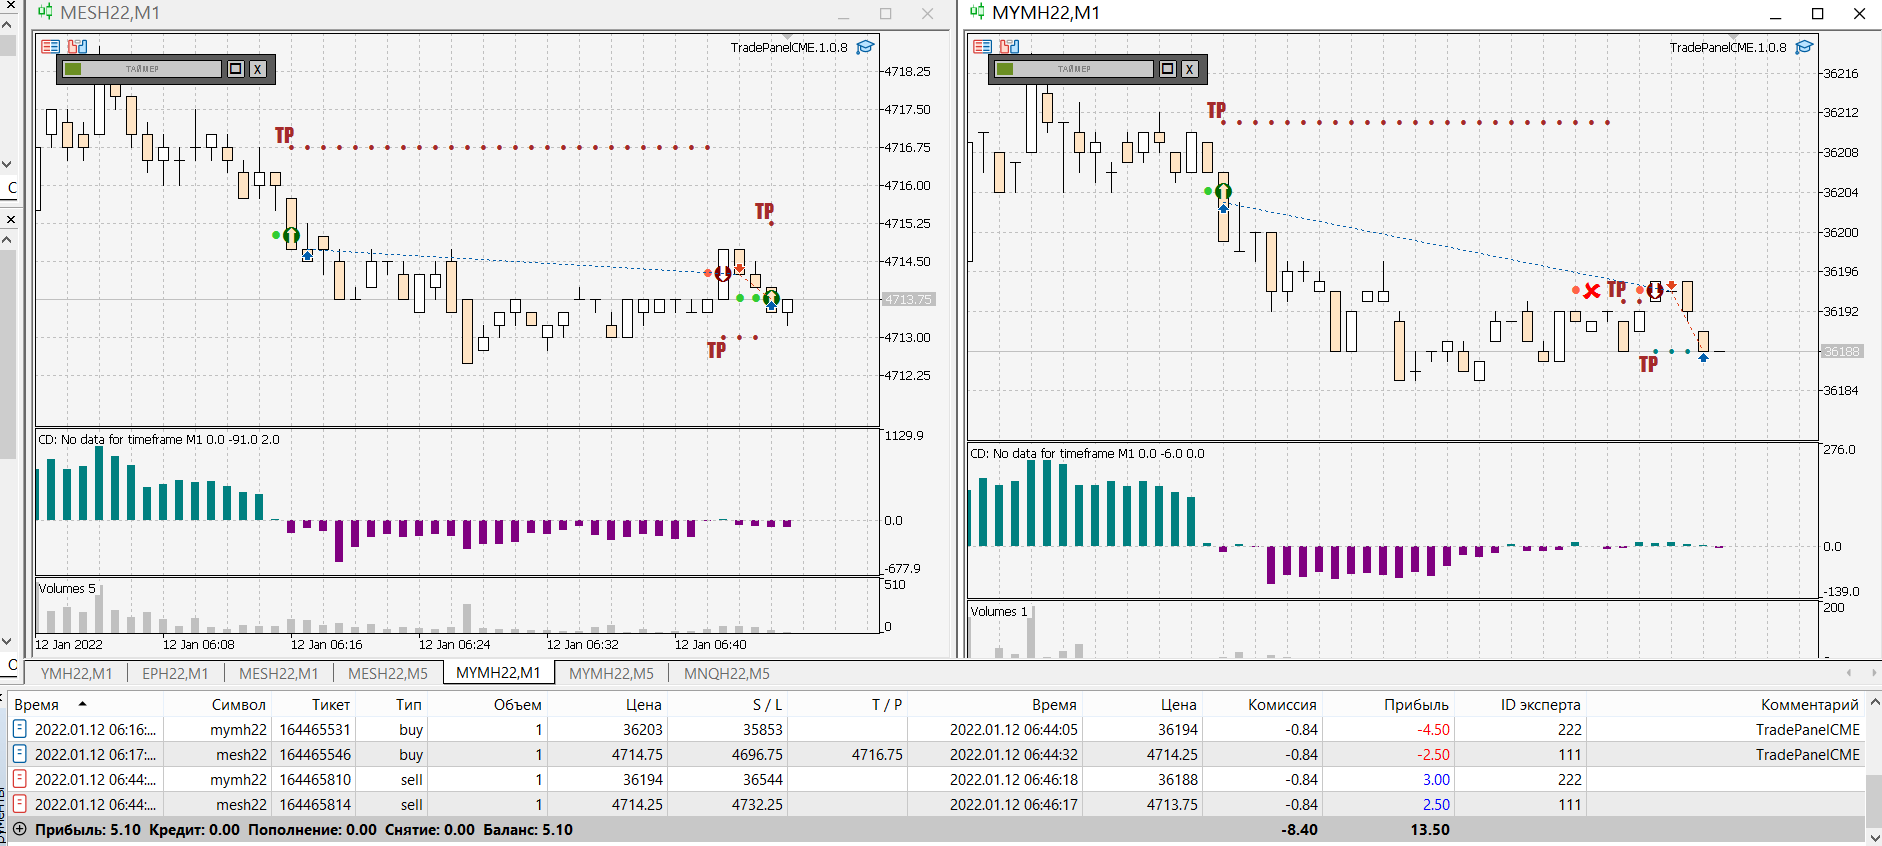Click the buy deal icon for ticket 164465531
Viewport: 1882px width, 846px height.
point(19,729)
